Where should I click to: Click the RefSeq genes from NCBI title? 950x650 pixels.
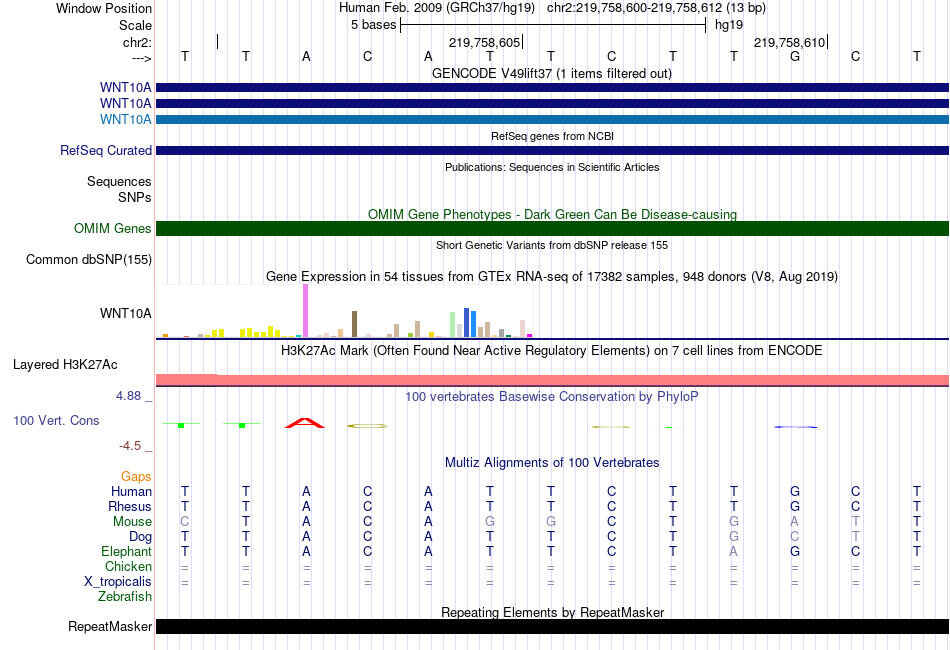click(552, 136)
